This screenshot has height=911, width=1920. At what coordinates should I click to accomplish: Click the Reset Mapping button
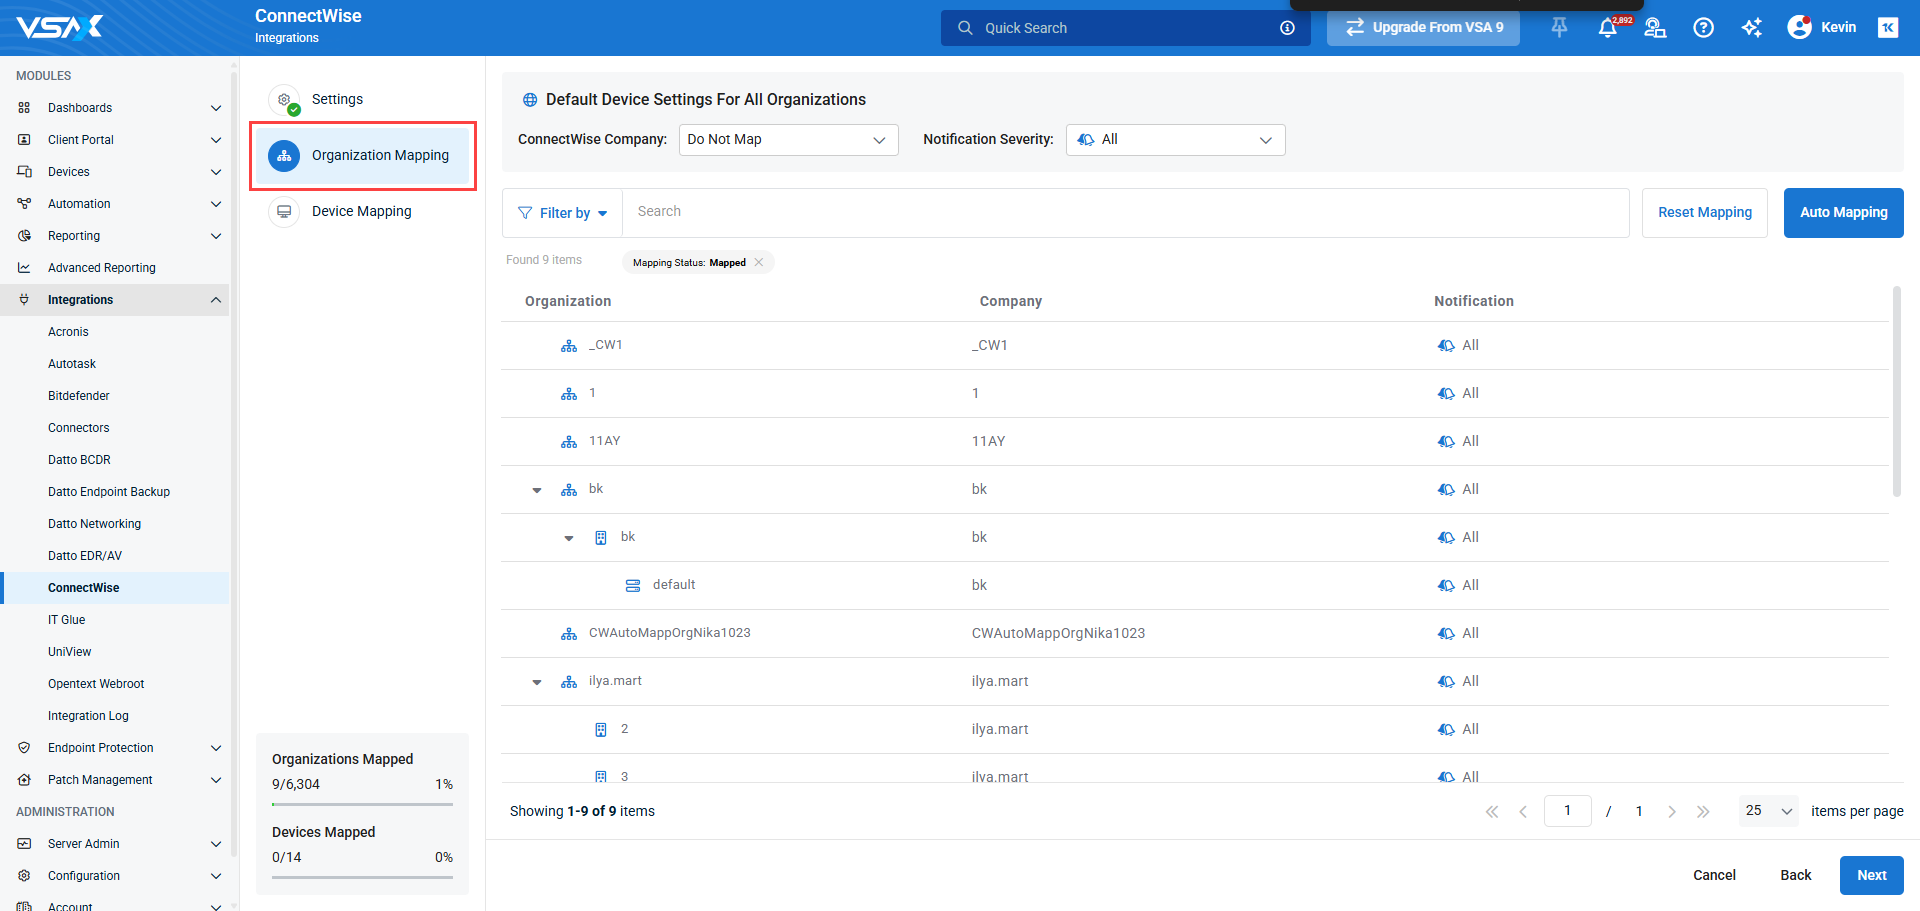coord(1704,212)
